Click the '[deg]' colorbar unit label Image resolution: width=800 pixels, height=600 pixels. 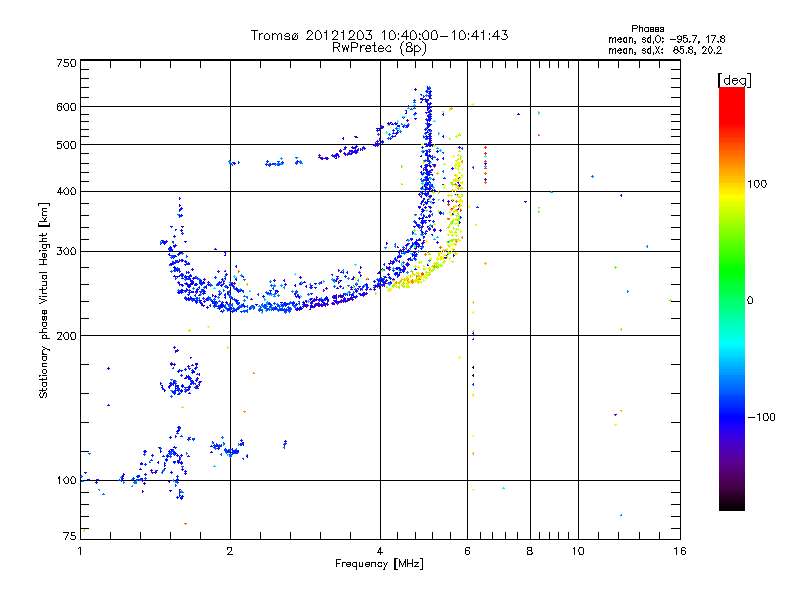tap(734, 80)
